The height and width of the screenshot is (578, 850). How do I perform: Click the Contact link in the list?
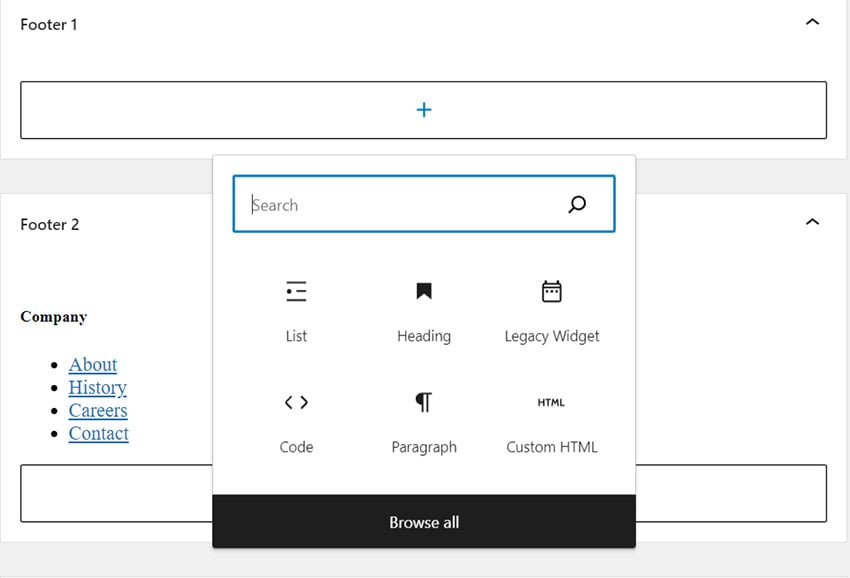click(98, 434)
